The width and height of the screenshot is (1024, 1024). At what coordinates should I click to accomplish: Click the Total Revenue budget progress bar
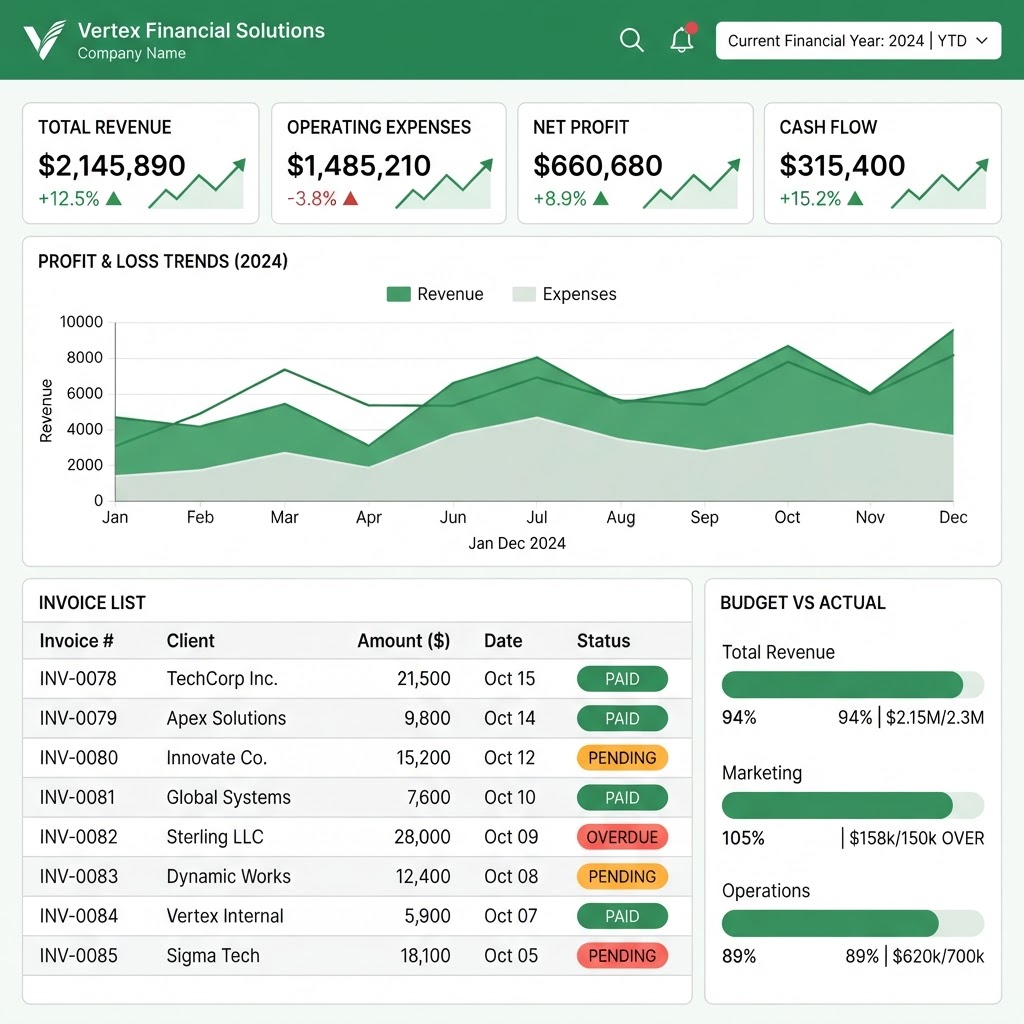click(853, 684)
